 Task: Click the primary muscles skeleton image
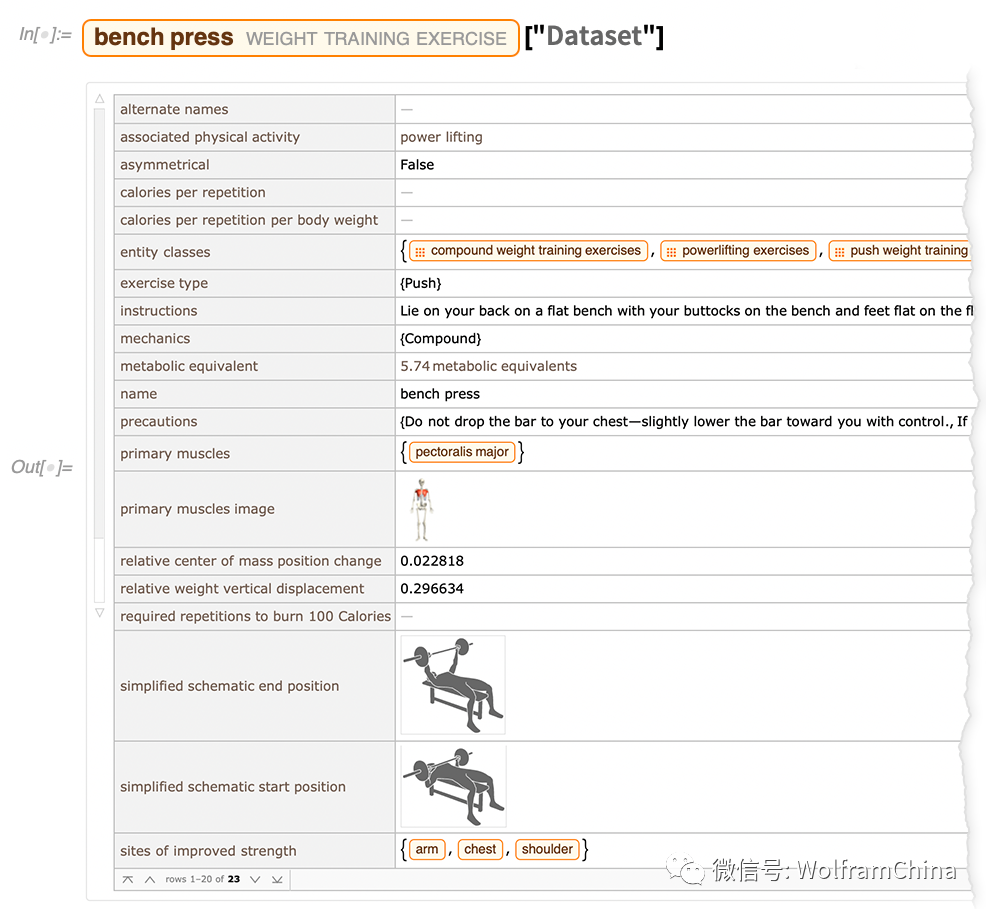coord(422,509)
